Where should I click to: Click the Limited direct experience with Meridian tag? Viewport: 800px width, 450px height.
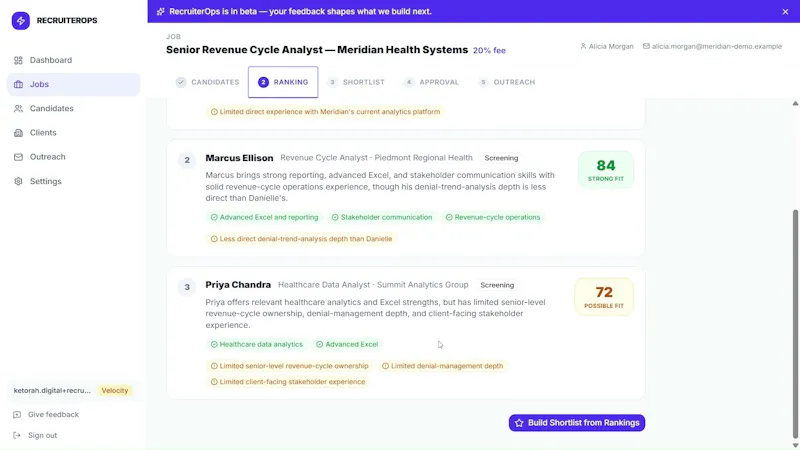(x=325, y=112)
